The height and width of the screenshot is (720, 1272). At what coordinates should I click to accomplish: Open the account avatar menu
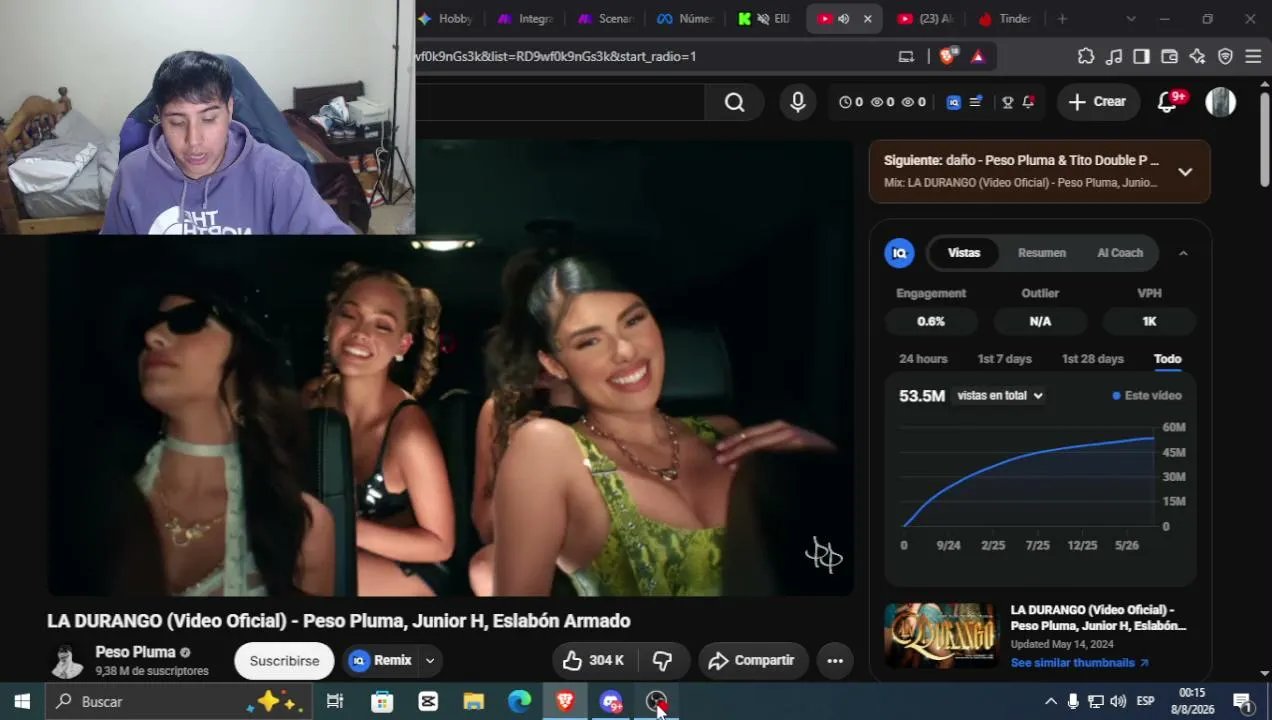coord(1220,102)
